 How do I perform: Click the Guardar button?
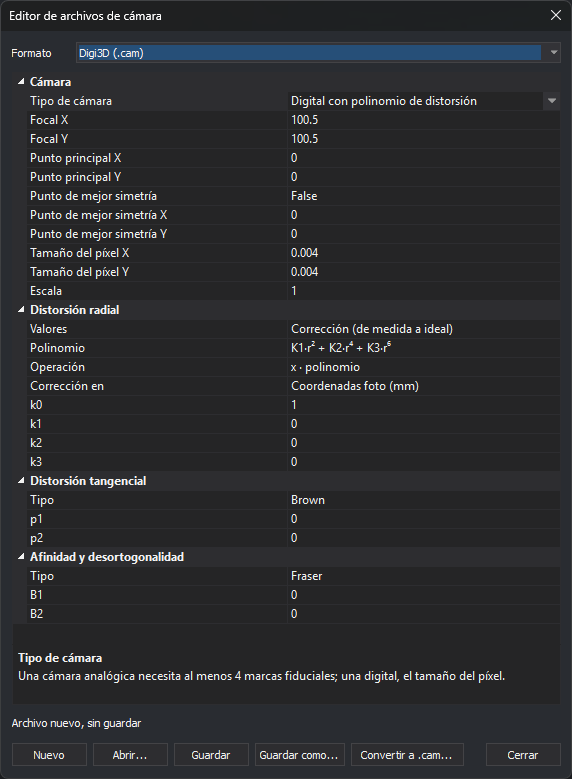(211, 755)
